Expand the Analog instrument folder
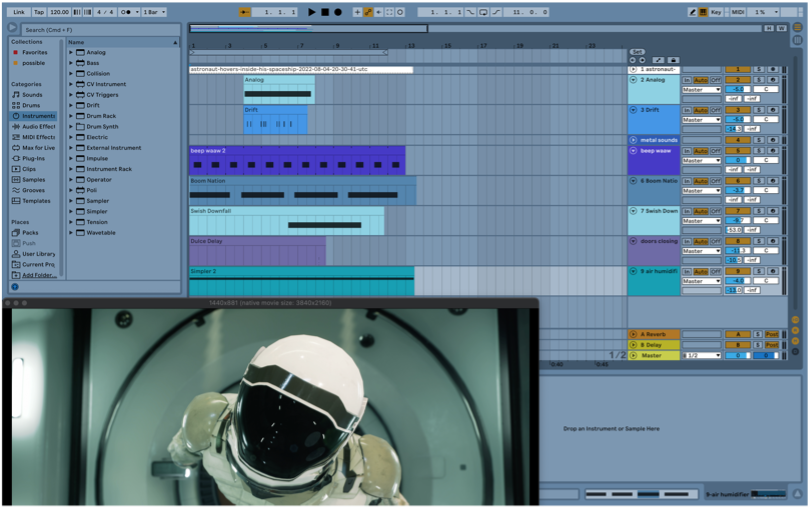812x510 pixels. coord(71,52)
